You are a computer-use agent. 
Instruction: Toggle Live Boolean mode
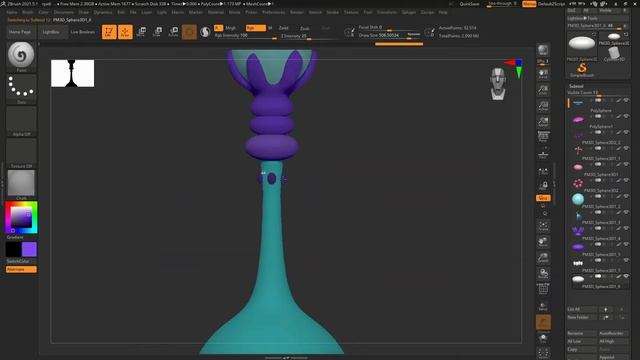pos(82,32)
